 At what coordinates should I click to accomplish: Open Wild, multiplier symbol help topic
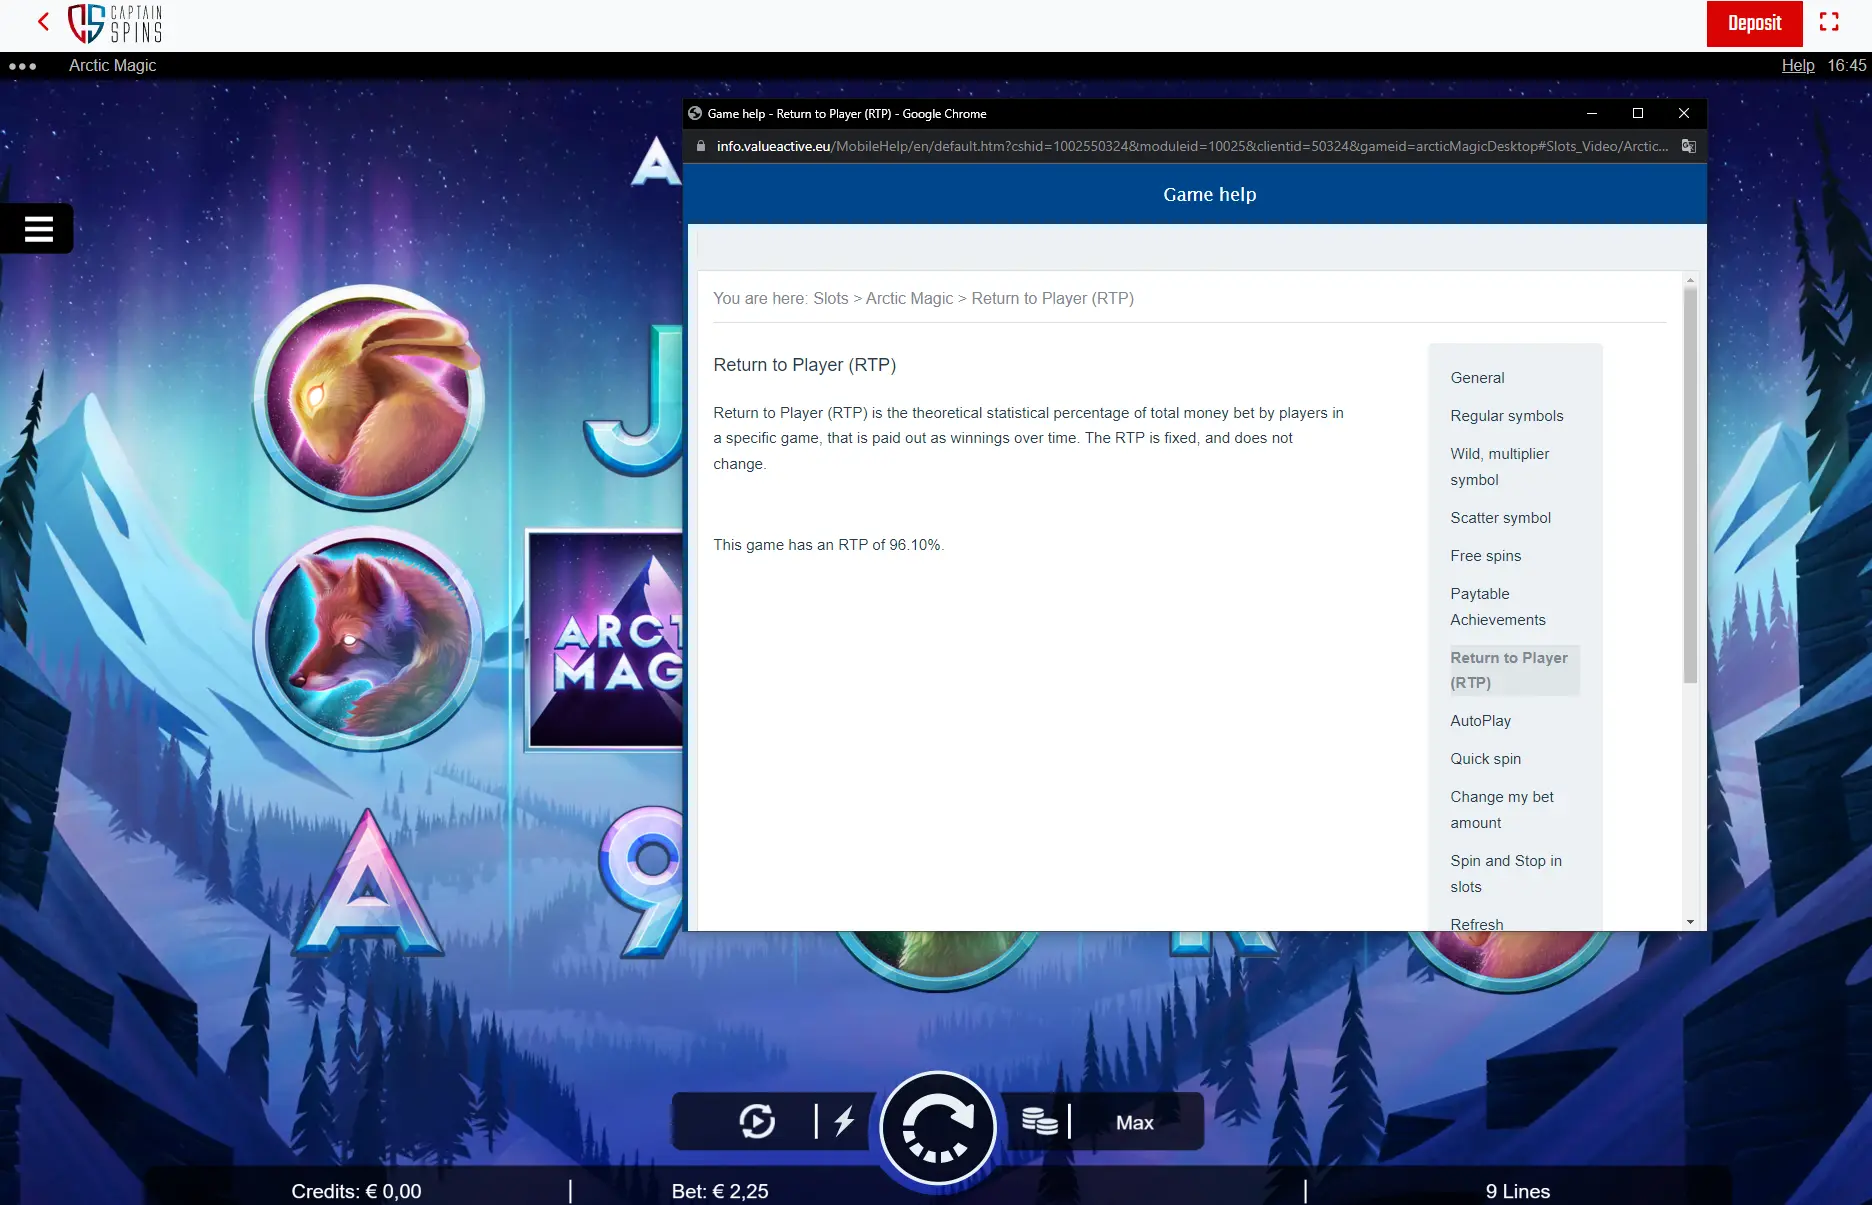[x=1499, y=467]
